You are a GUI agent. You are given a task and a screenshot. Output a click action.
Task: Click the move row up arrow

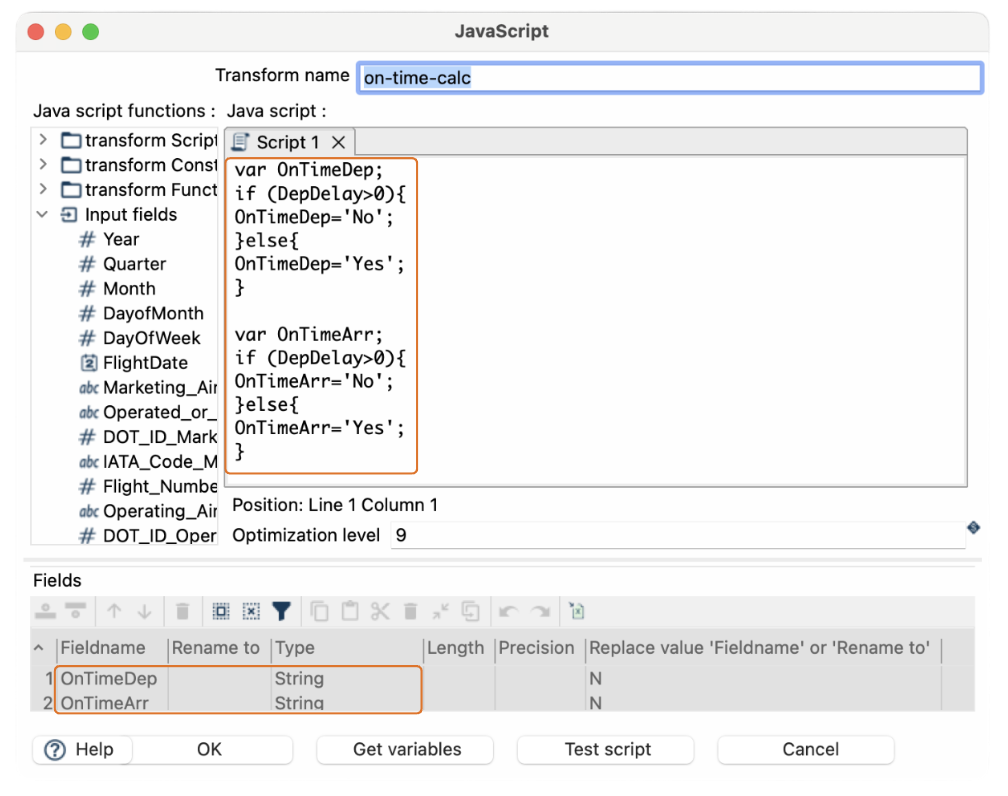click(114, 611)
